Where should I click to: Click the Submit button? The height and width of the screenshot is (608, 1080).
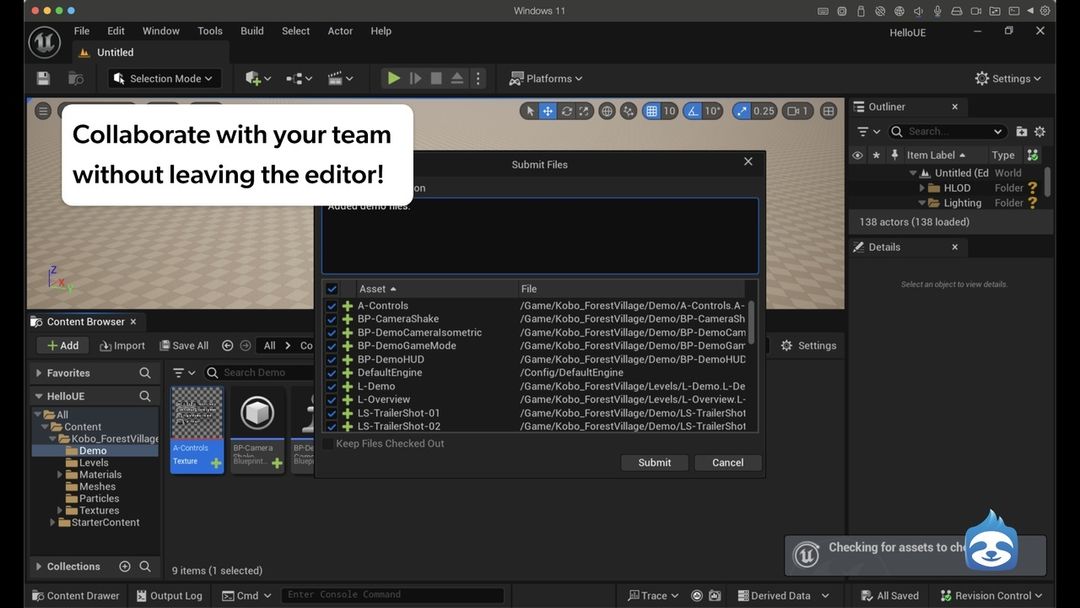click(x=654, y=463)
